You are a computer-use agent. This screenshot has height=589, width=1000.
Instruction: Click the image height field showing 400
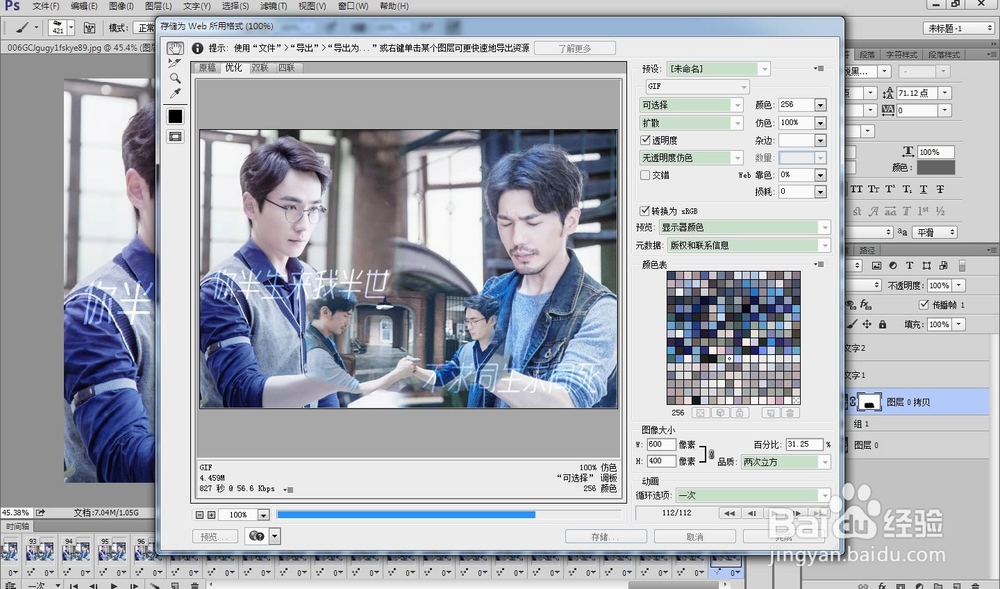(x=661, y=461)
